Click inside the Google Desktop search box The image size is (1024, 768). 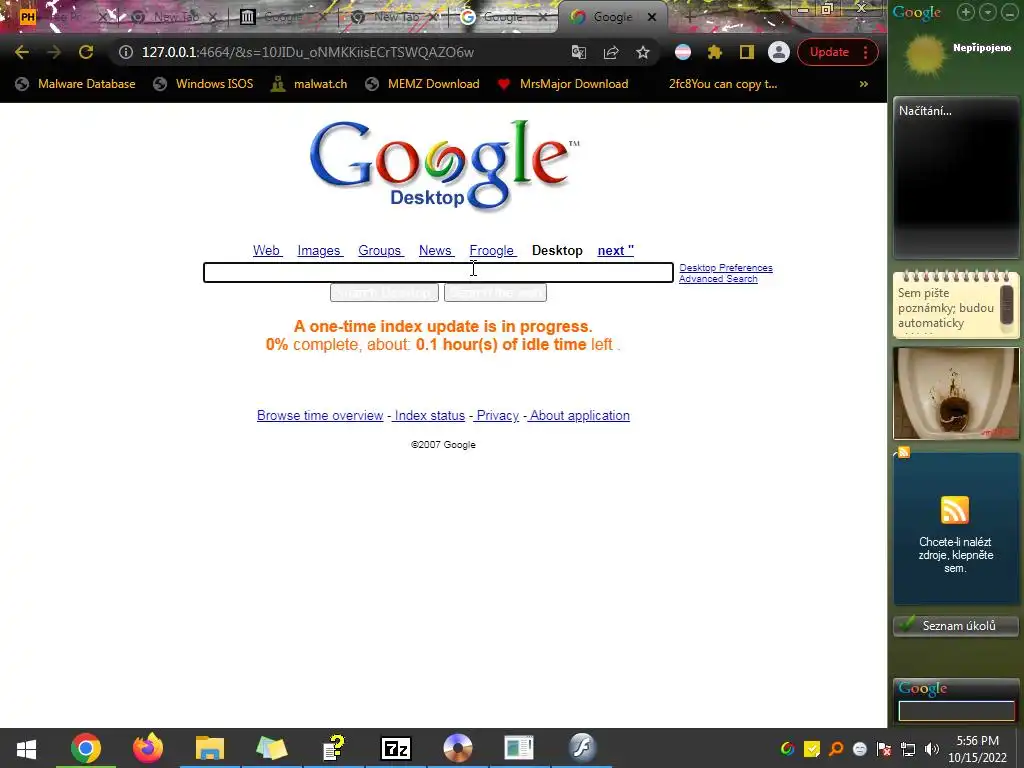coord(438,272)
